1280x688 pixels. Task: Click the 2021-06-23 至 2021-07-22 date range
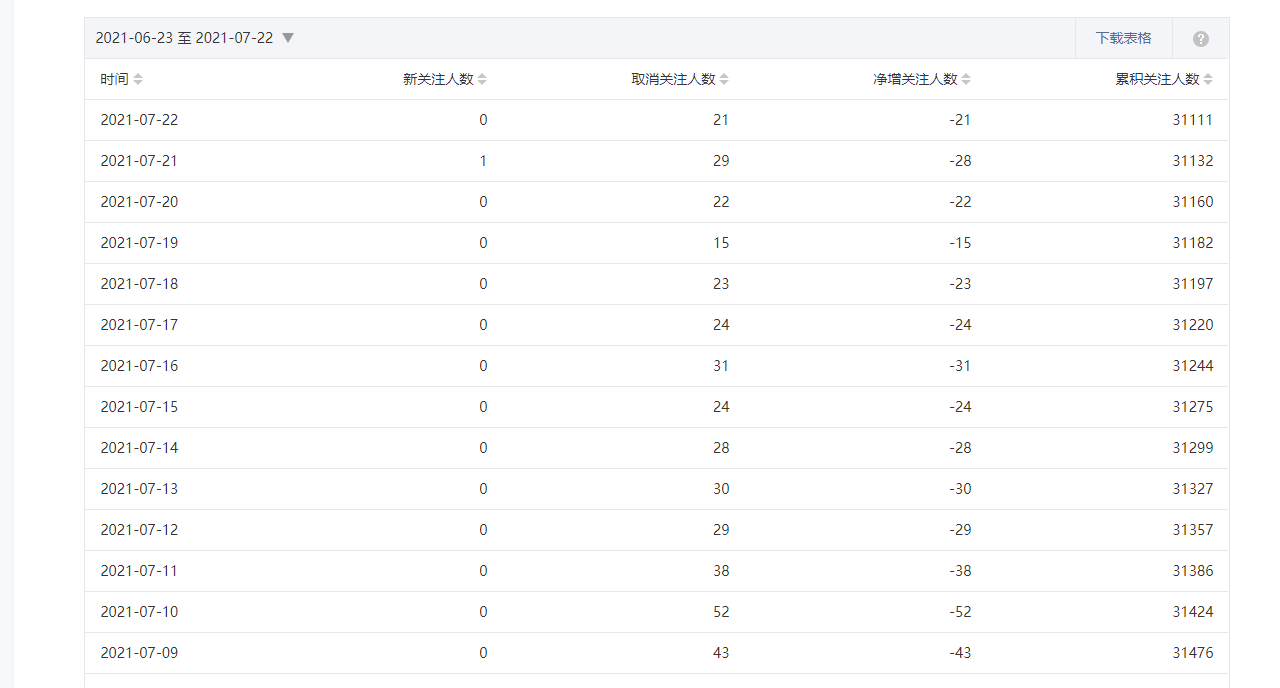[x=184, y=38]
